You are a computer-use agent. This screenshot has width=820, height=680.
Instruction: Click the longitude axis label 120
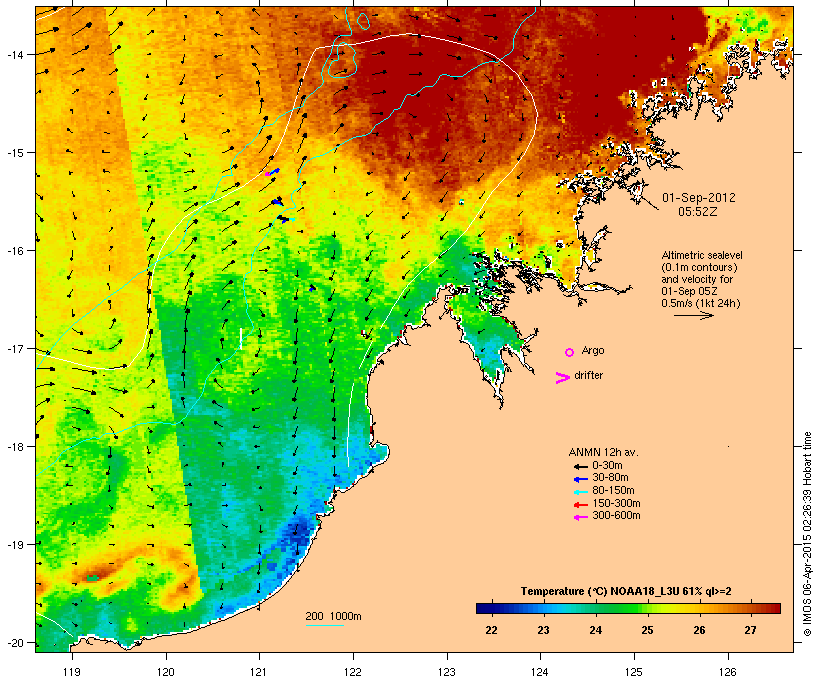(x=166, y=672)
